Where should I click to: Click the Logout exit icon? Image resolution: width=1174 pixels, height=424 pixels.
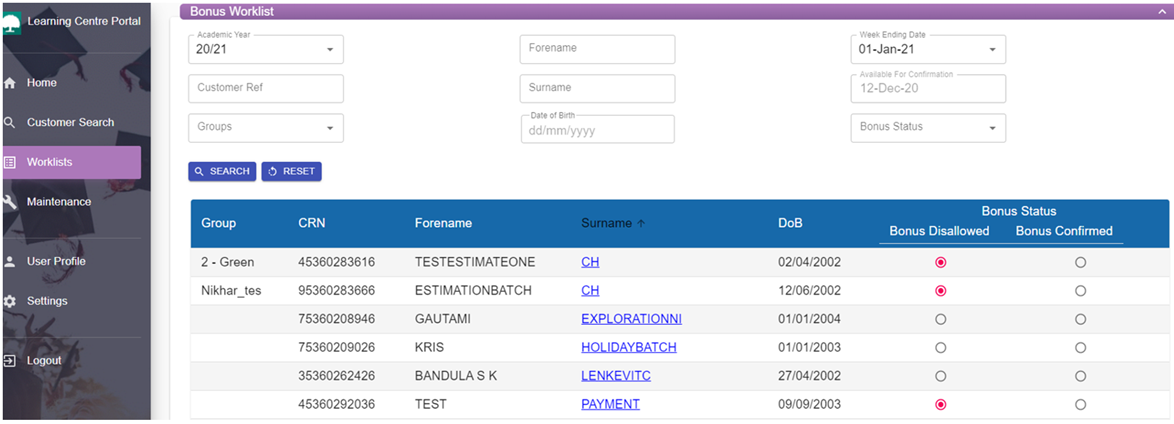click(x=10, y=360)
